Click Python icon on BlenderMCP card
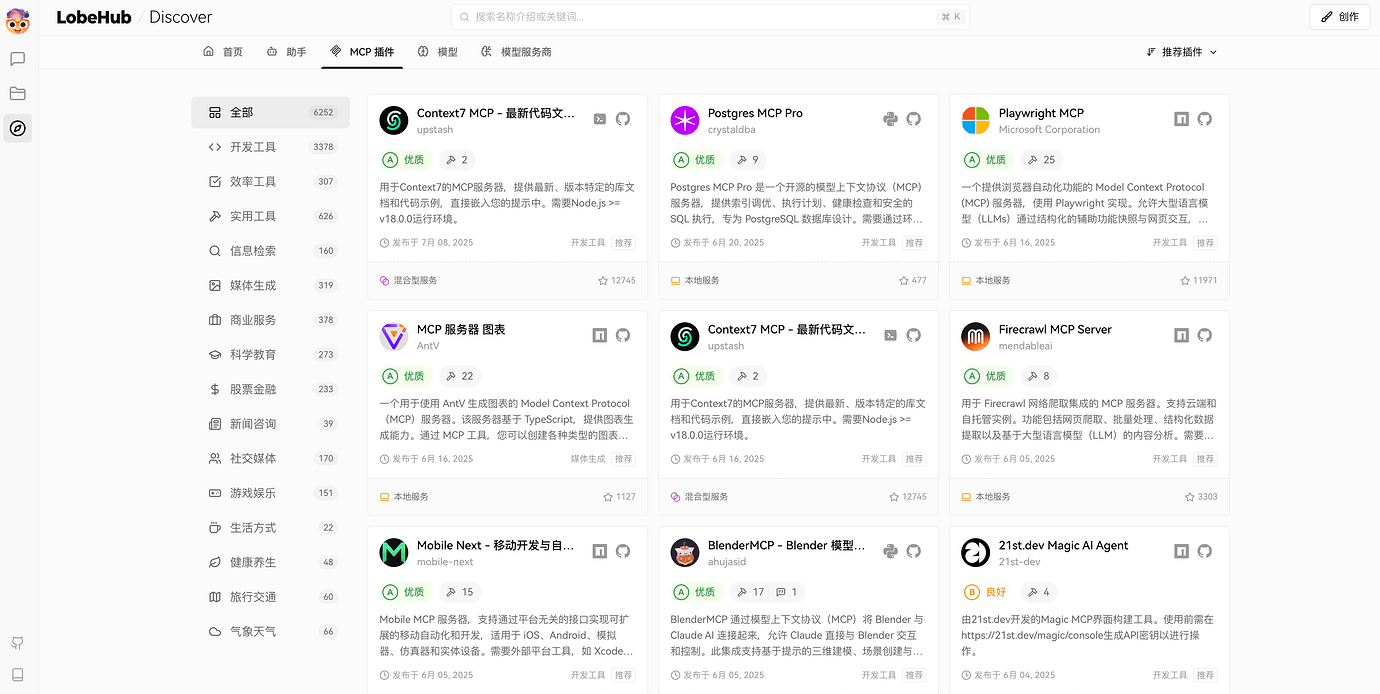Screen dimensions: 1380x694 coord(890,551)
